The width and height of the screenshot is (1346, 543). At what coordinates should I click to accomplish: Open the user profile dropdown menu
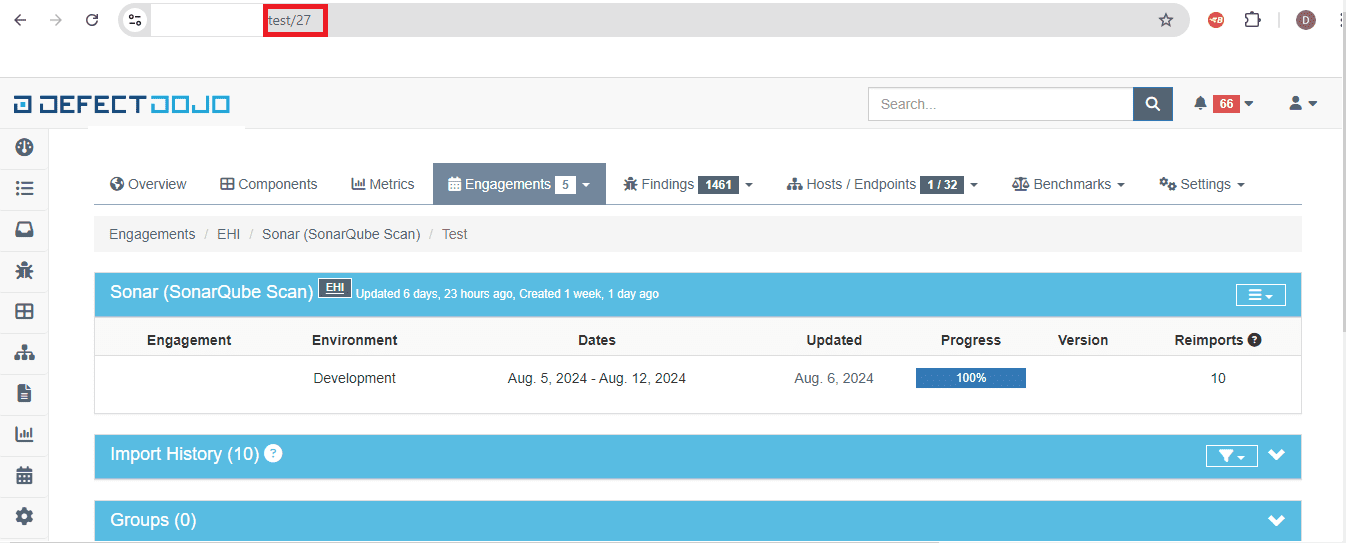1302,104
